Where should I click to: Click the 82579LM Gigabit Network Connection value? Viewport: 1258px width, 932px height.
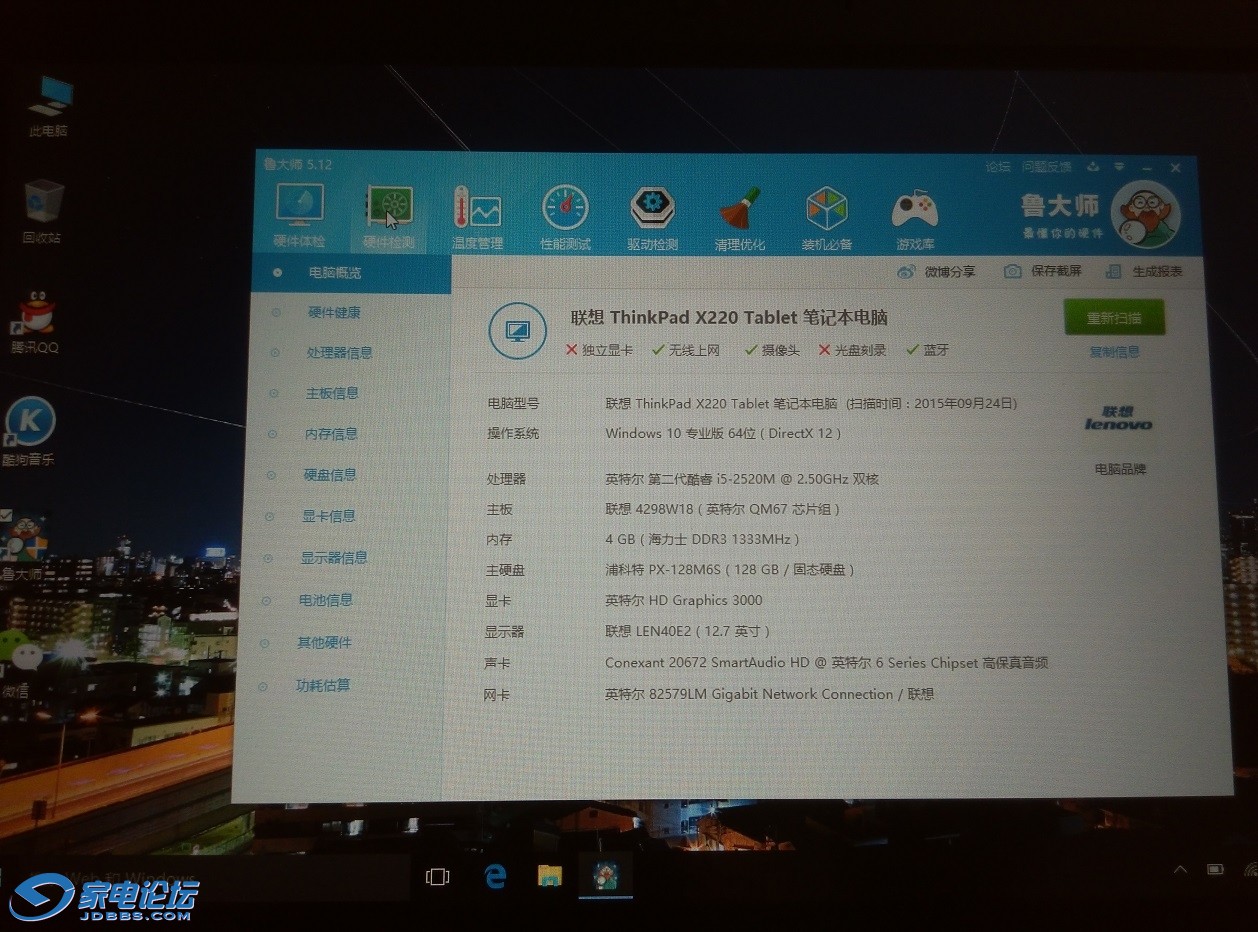pos(770,694)
